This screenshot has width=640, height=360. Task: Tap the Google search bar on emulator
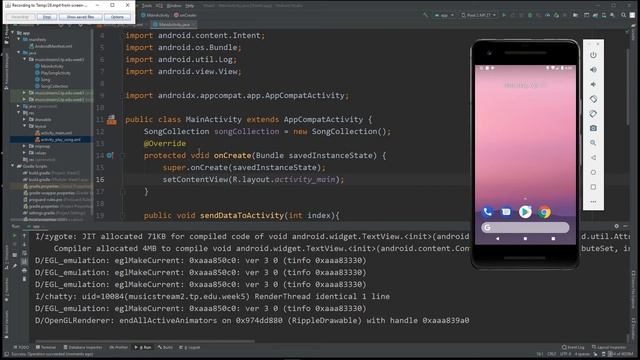(x=525, y=227)
